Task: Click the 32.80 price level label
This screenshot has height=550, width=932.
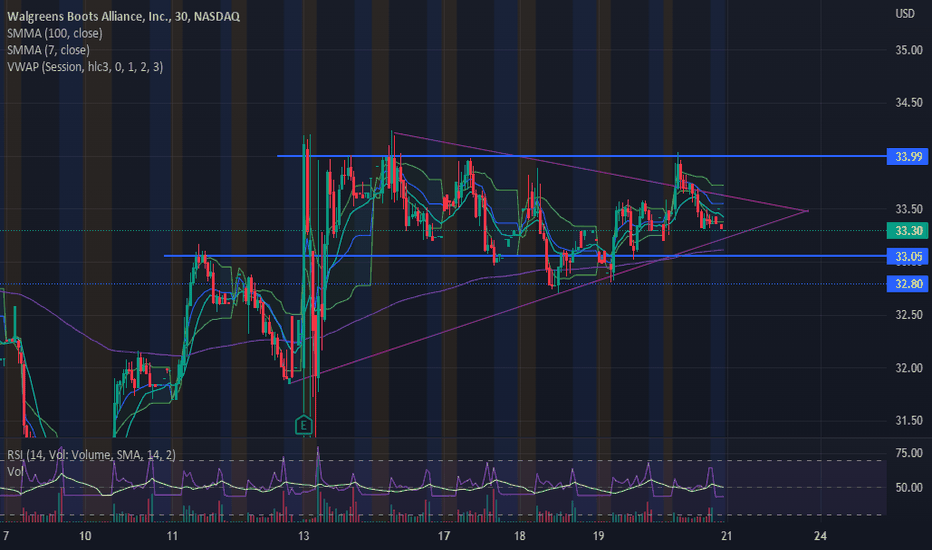Action: (x=908, y=284)
